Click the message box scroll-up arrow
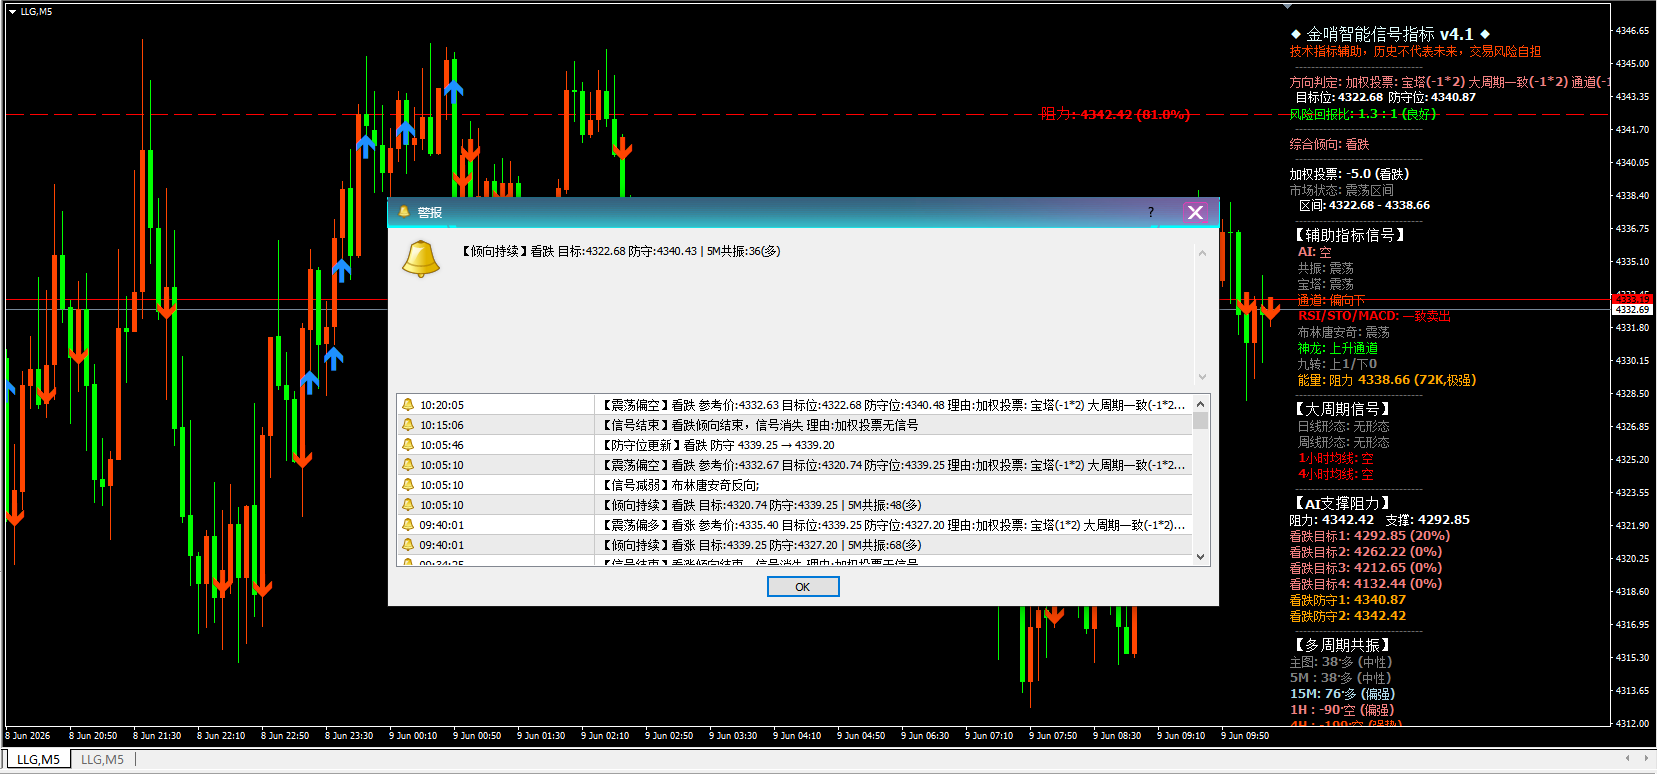The width and height of the screenshot is (1657, 774). pyautogui.click(x=1202, y=253)
